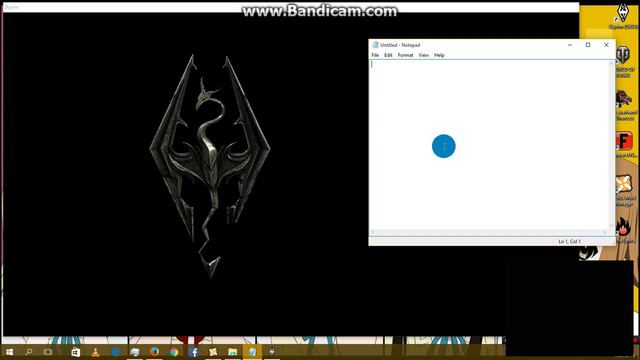
Task: Switch to Skyrim via its taskbar icon
Action: coord(272,352)
